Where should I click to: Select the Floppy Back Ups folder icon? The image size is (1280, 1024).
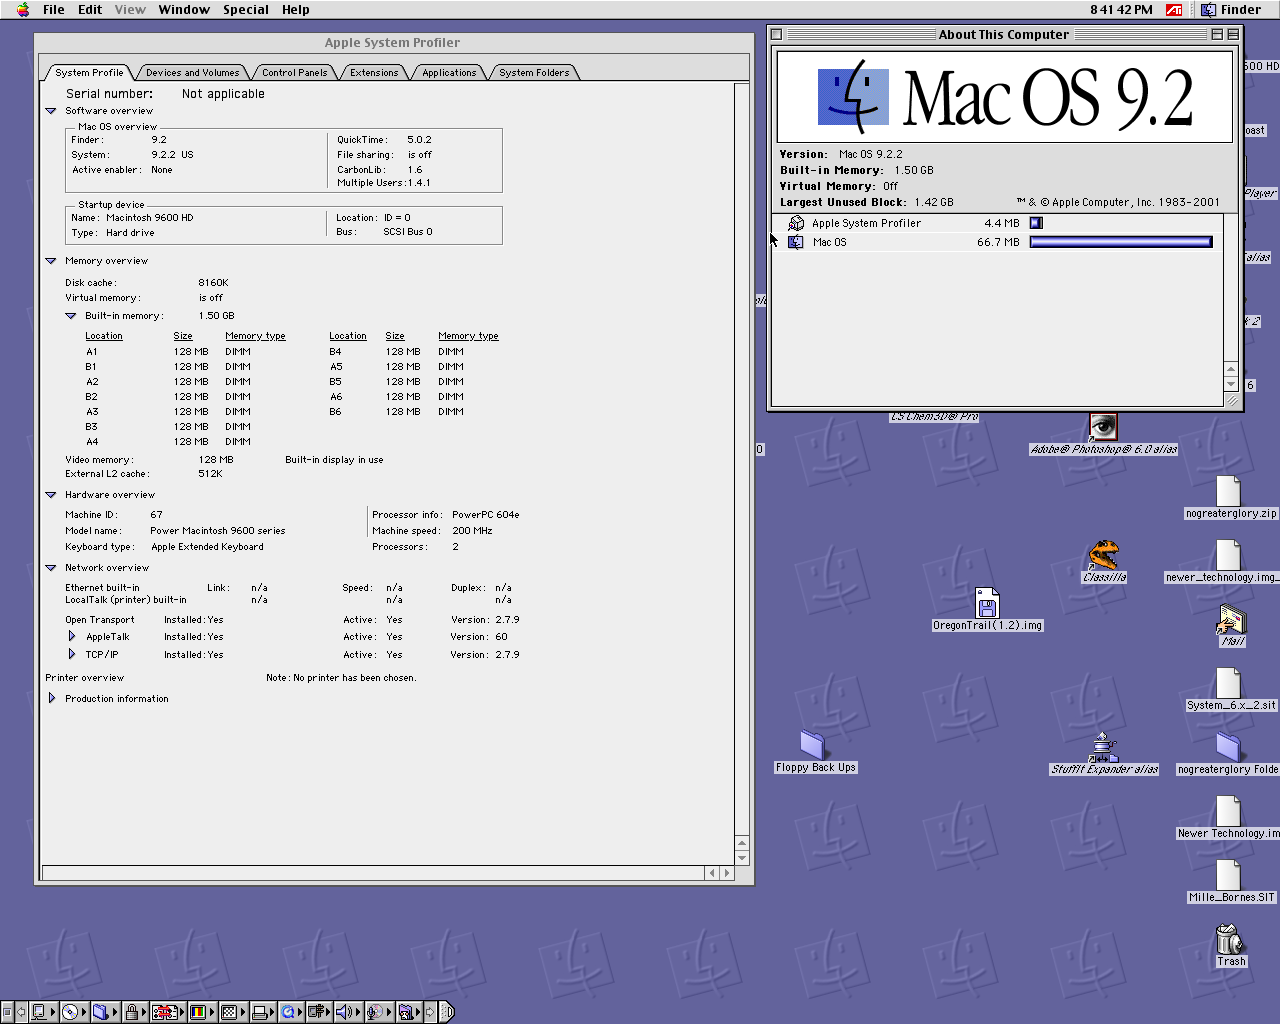click(x=813, y=745)
